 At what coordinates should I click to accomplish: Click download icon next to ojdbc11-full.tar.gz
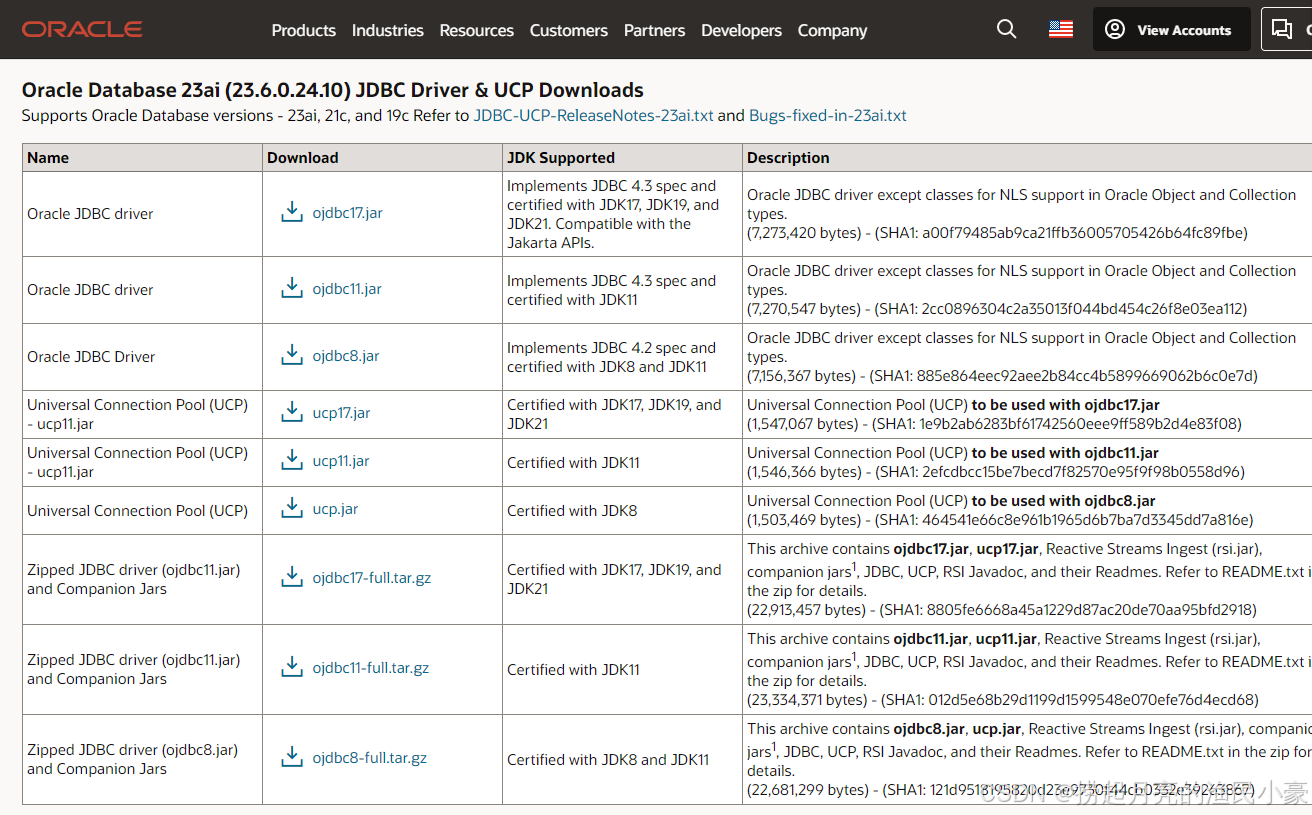[292, 667]
